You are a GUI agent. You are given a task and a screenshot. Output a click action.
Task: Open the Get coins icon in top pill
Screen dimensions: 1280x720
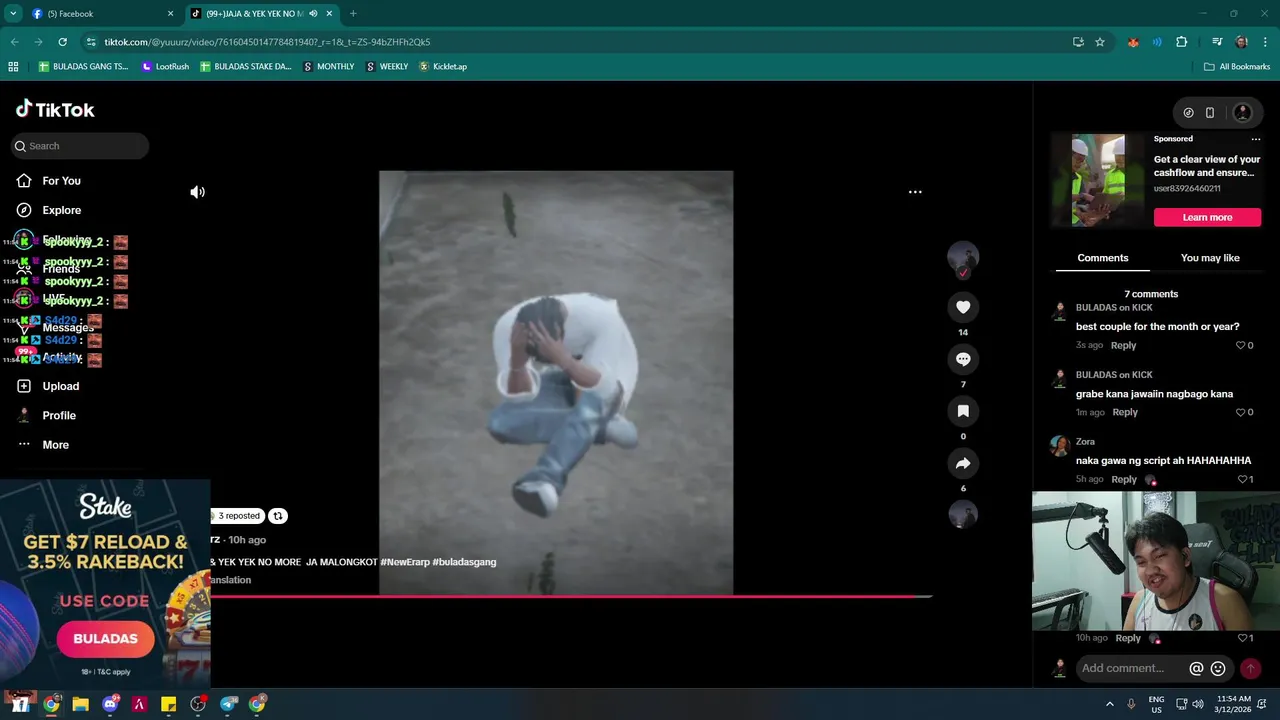click(x=1188, y=113)
